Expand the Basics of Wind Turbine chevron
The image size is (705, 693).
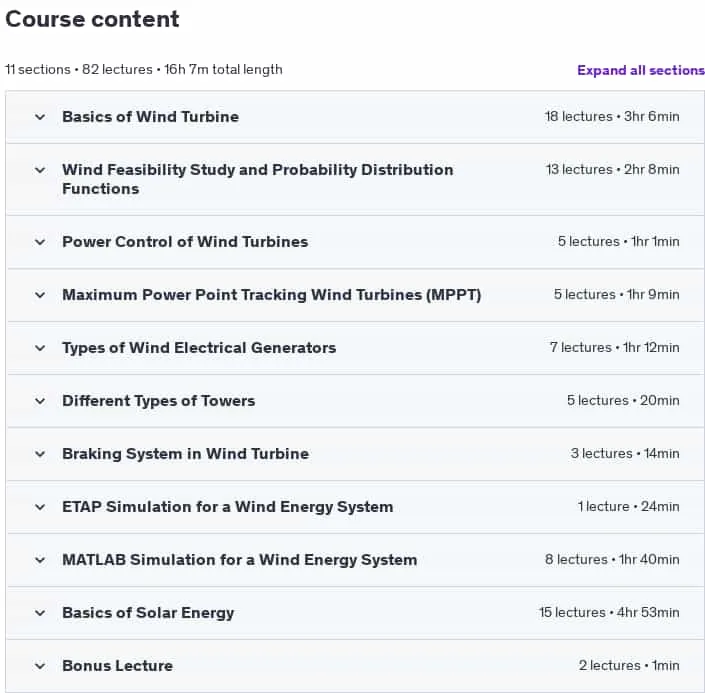(x=40, y=117)
